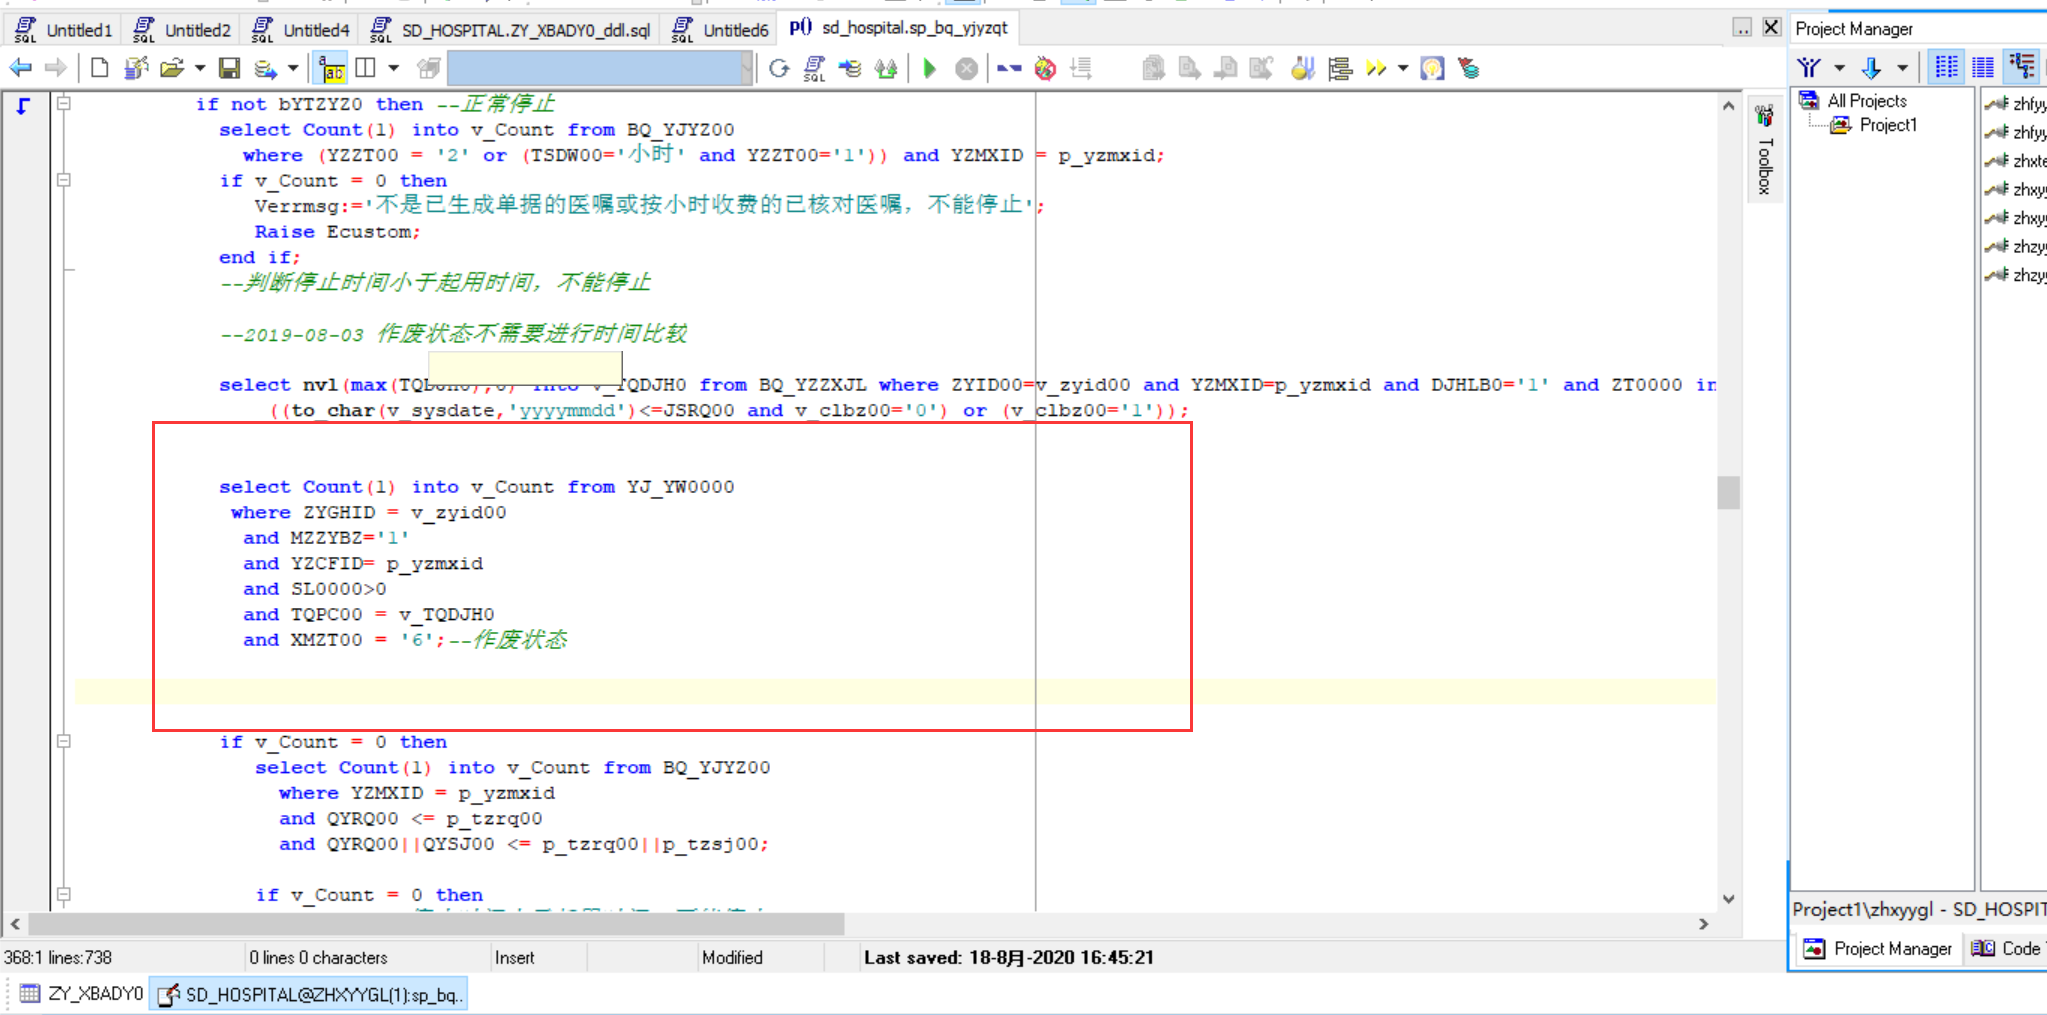
Task: Click the horizontal scrollbar thumb
Action: click(436, 923)
